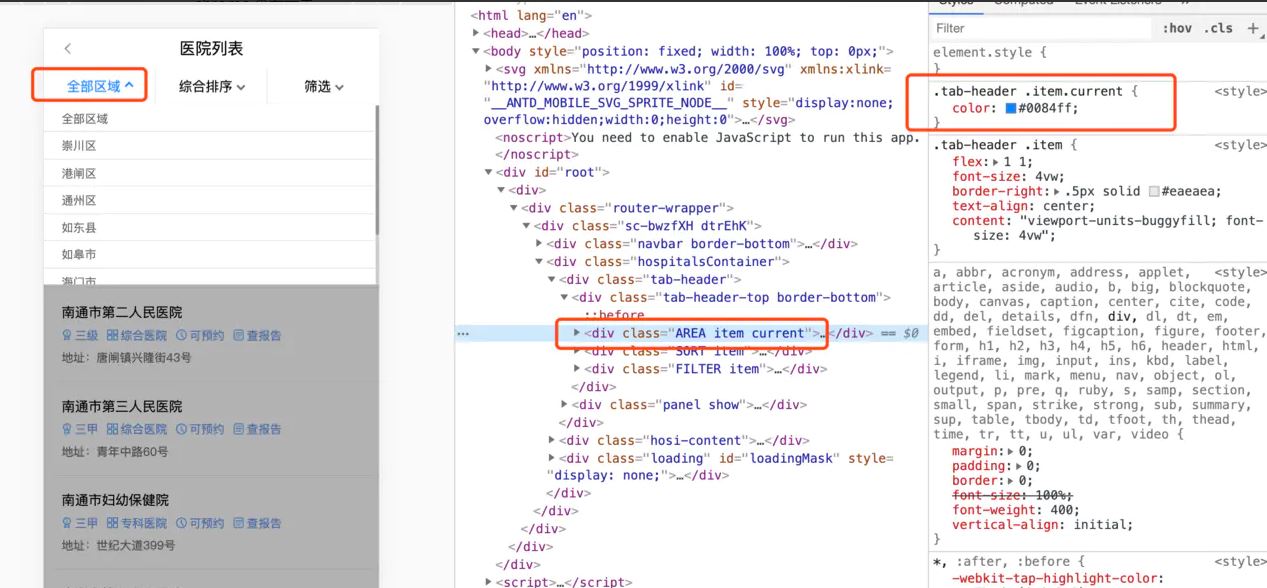Expand the head element node
This screenshot has width=1267, height=588.
476,33
